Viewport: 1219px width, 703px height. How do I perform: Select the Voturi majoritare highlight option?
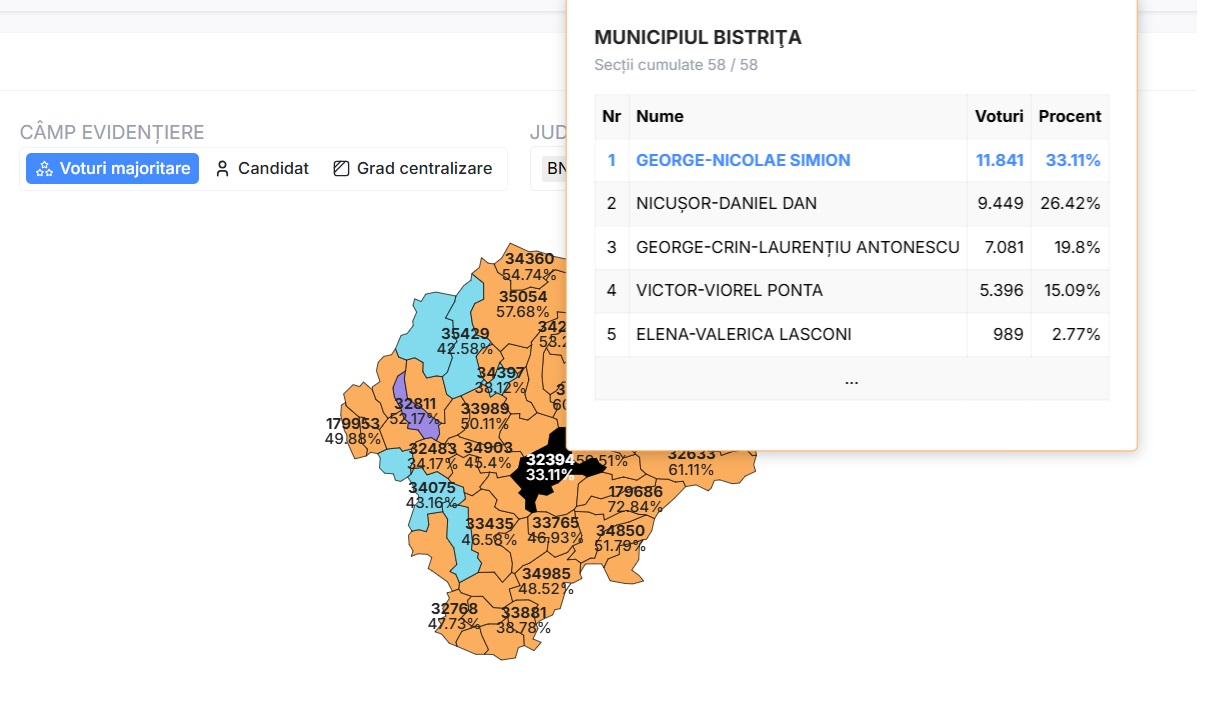coord(113,169)
